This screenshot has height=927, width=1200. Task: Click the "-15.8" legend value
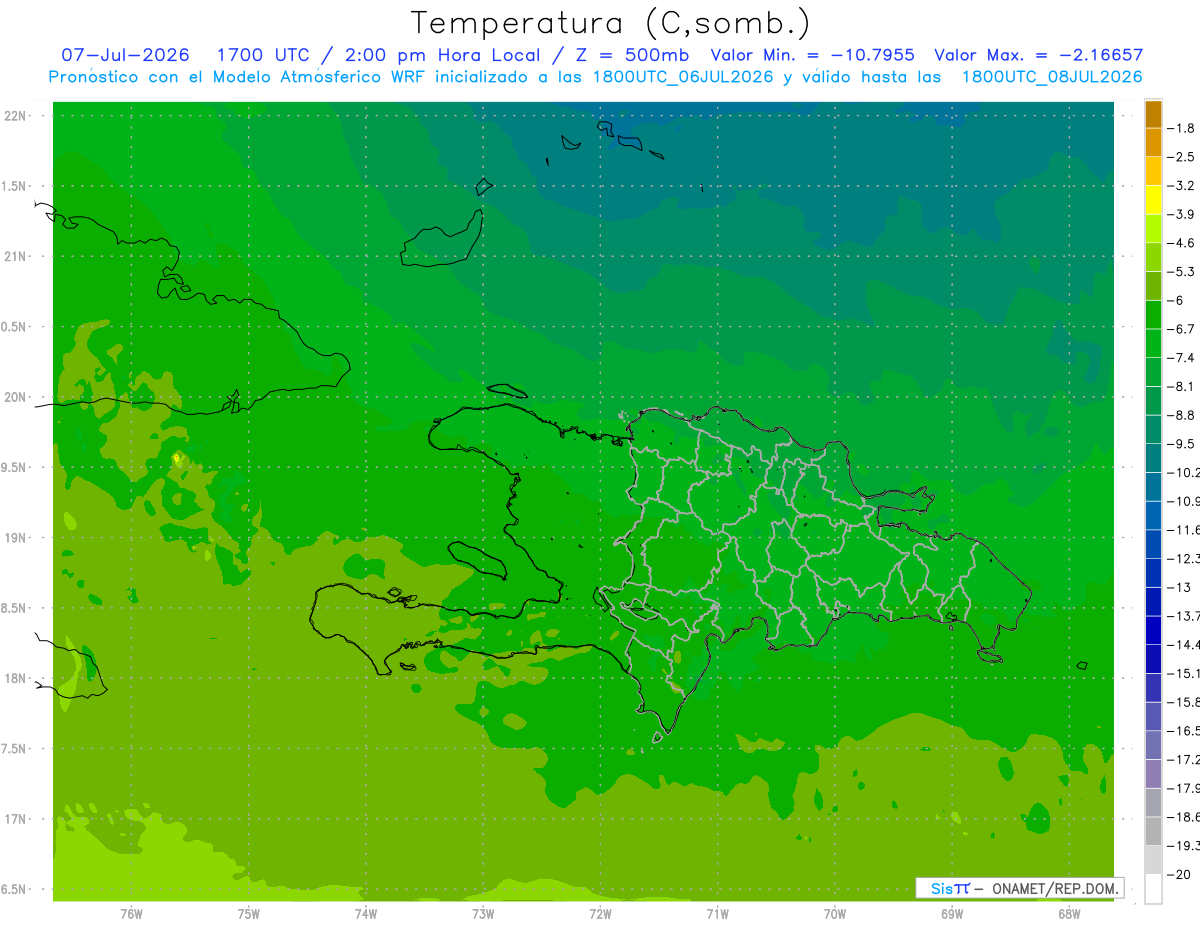(1184, 702)
